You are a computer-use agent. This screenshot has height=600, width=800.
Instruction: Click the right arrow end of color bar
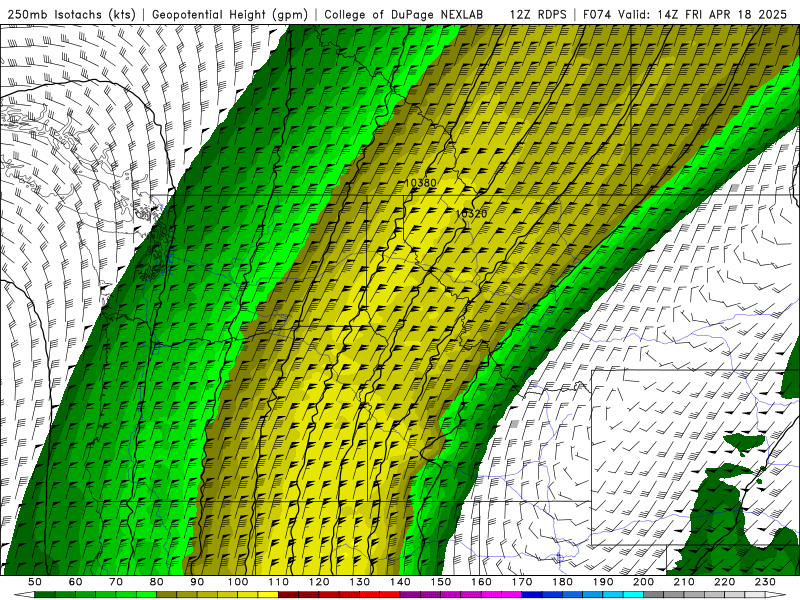776,595
